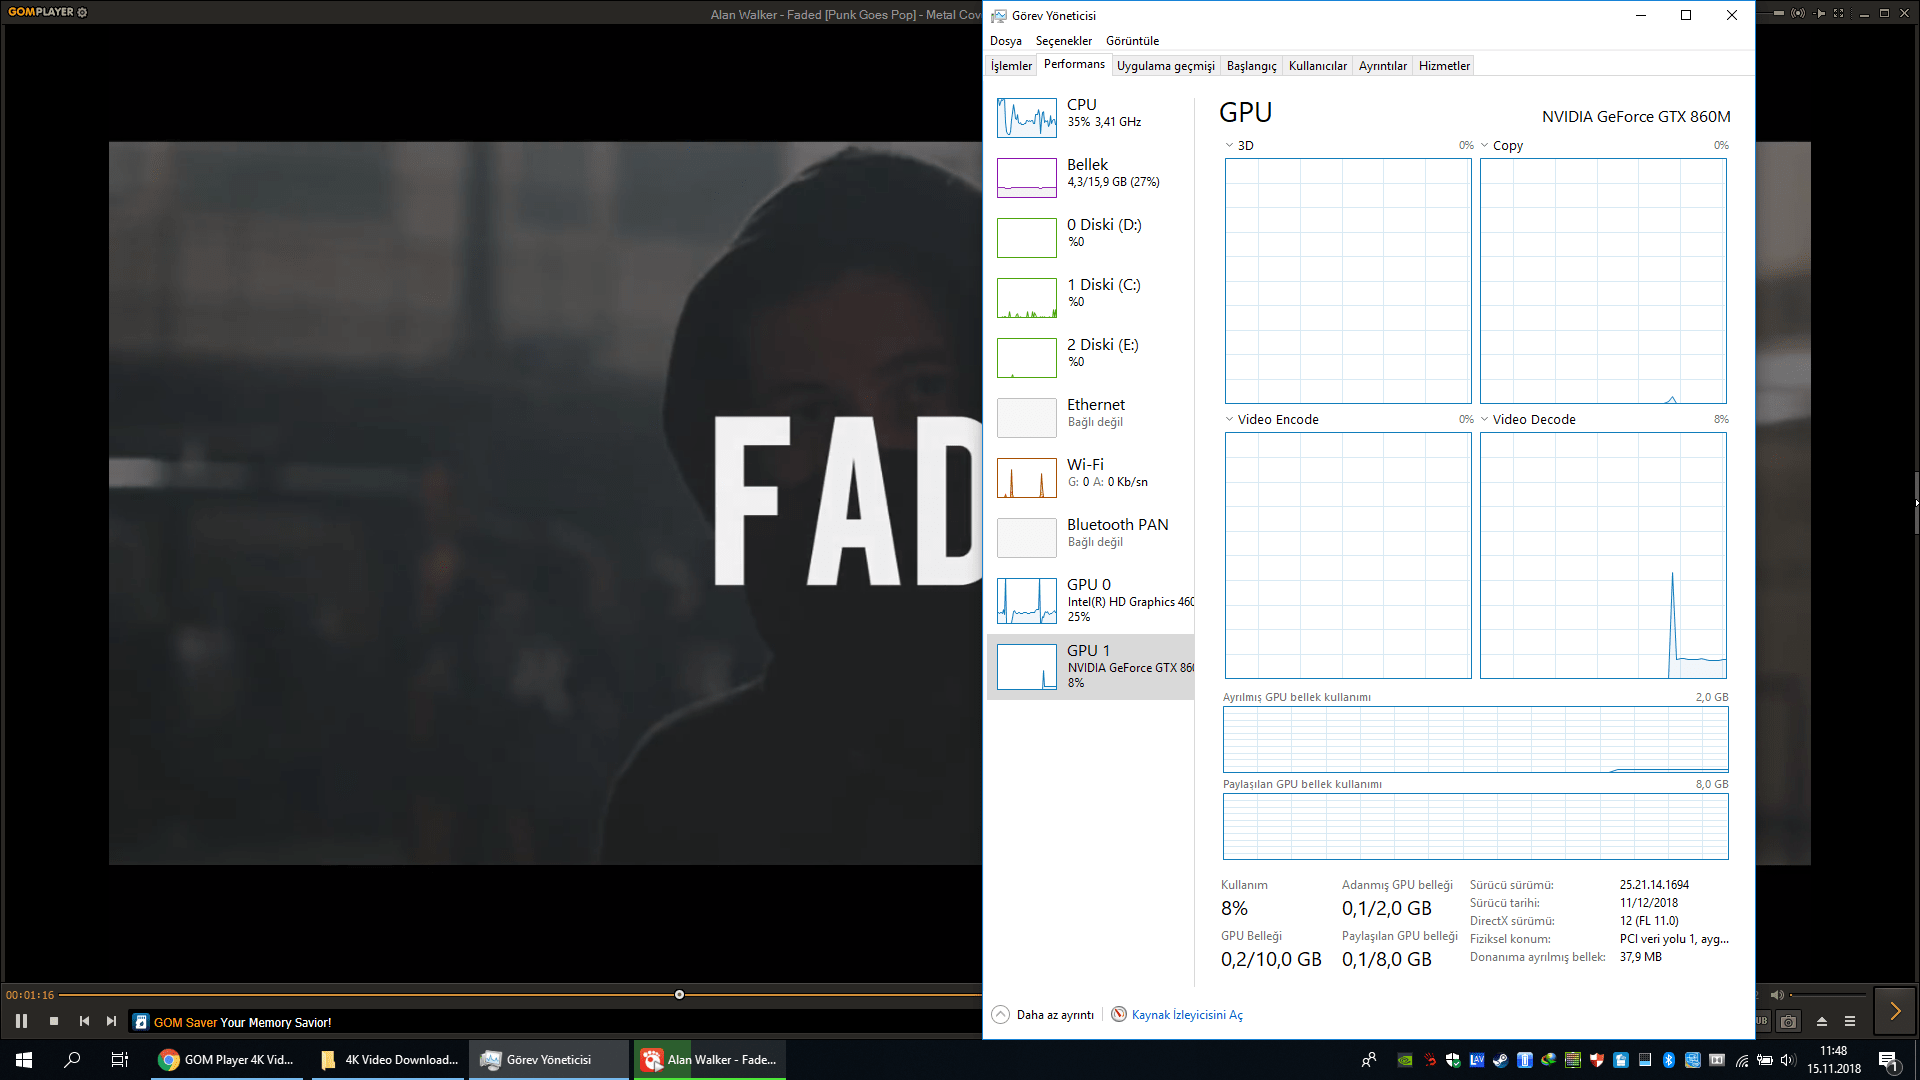
Task: Take a screenshot with GOM camera icon
Action: tap(1789, 1021)
